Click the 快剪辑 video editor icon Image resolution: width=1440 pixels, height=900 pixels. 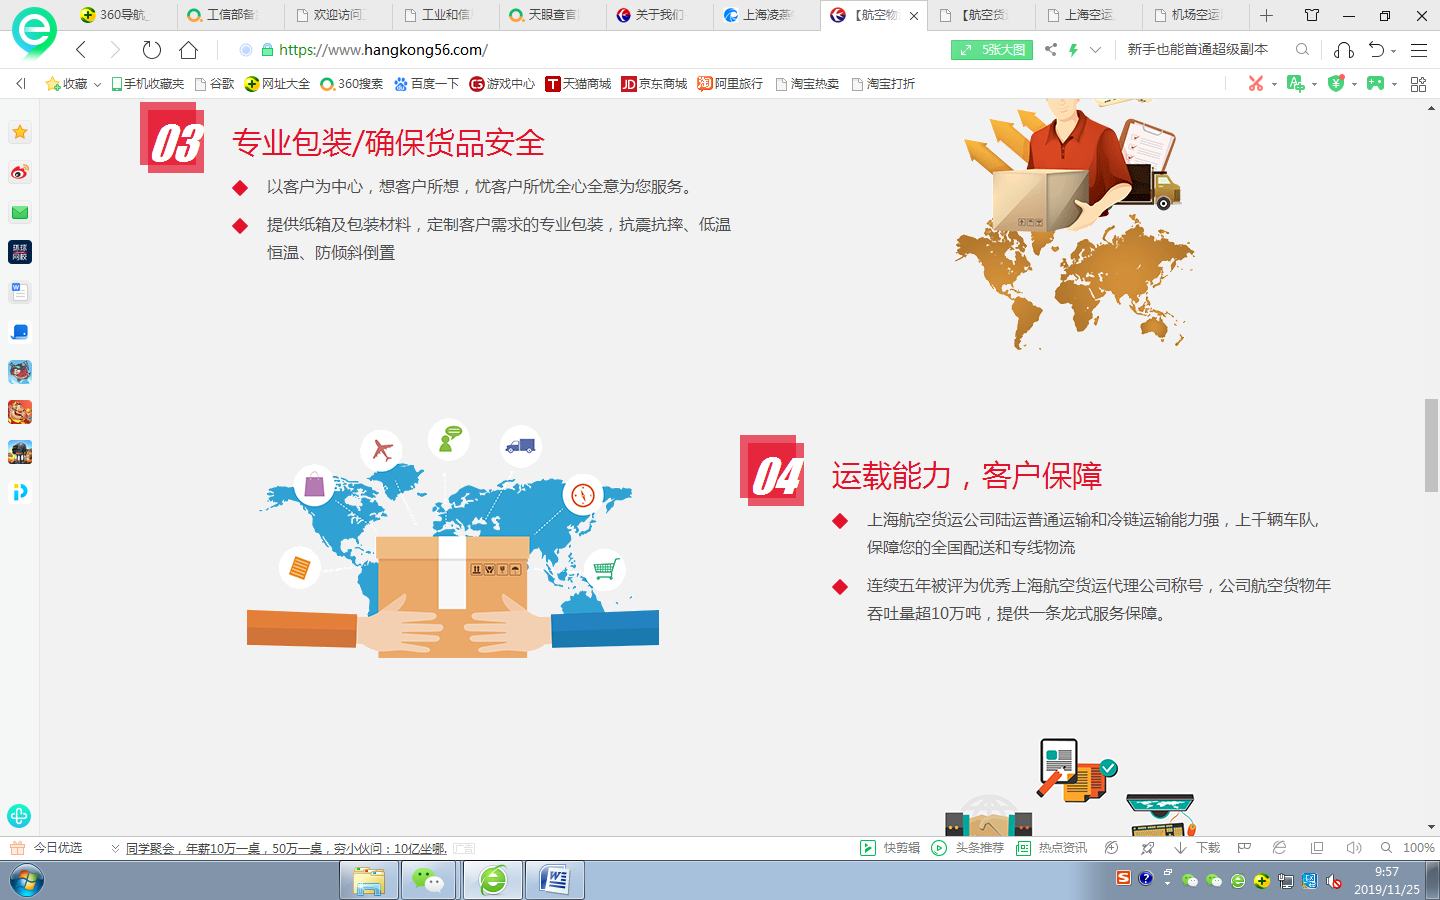coord(868,848)
